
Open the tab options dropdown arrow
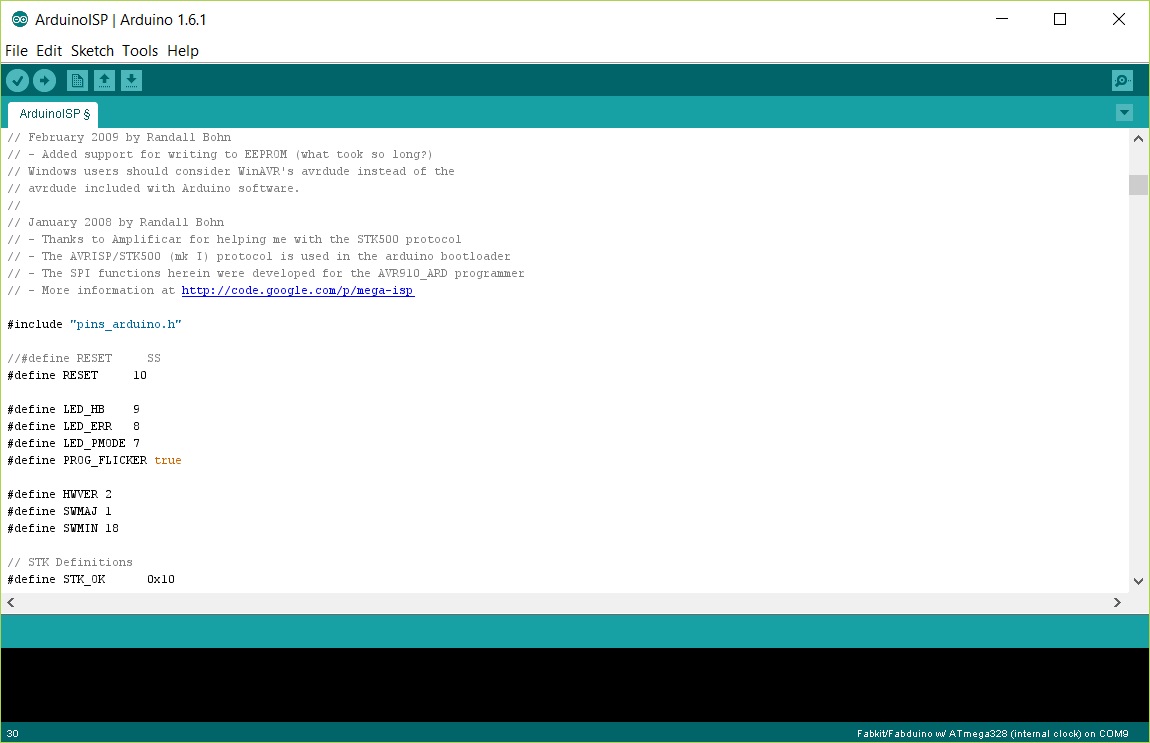point(1124,113)
